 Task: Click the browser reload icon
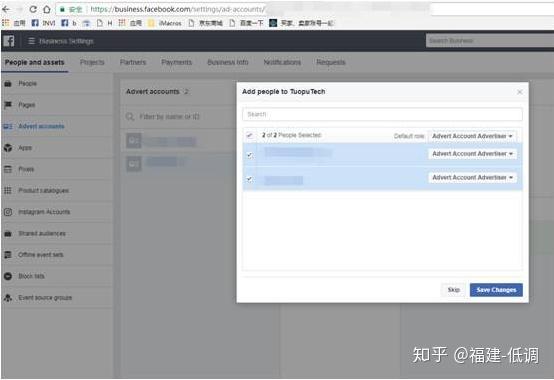(x=33, y=9)
